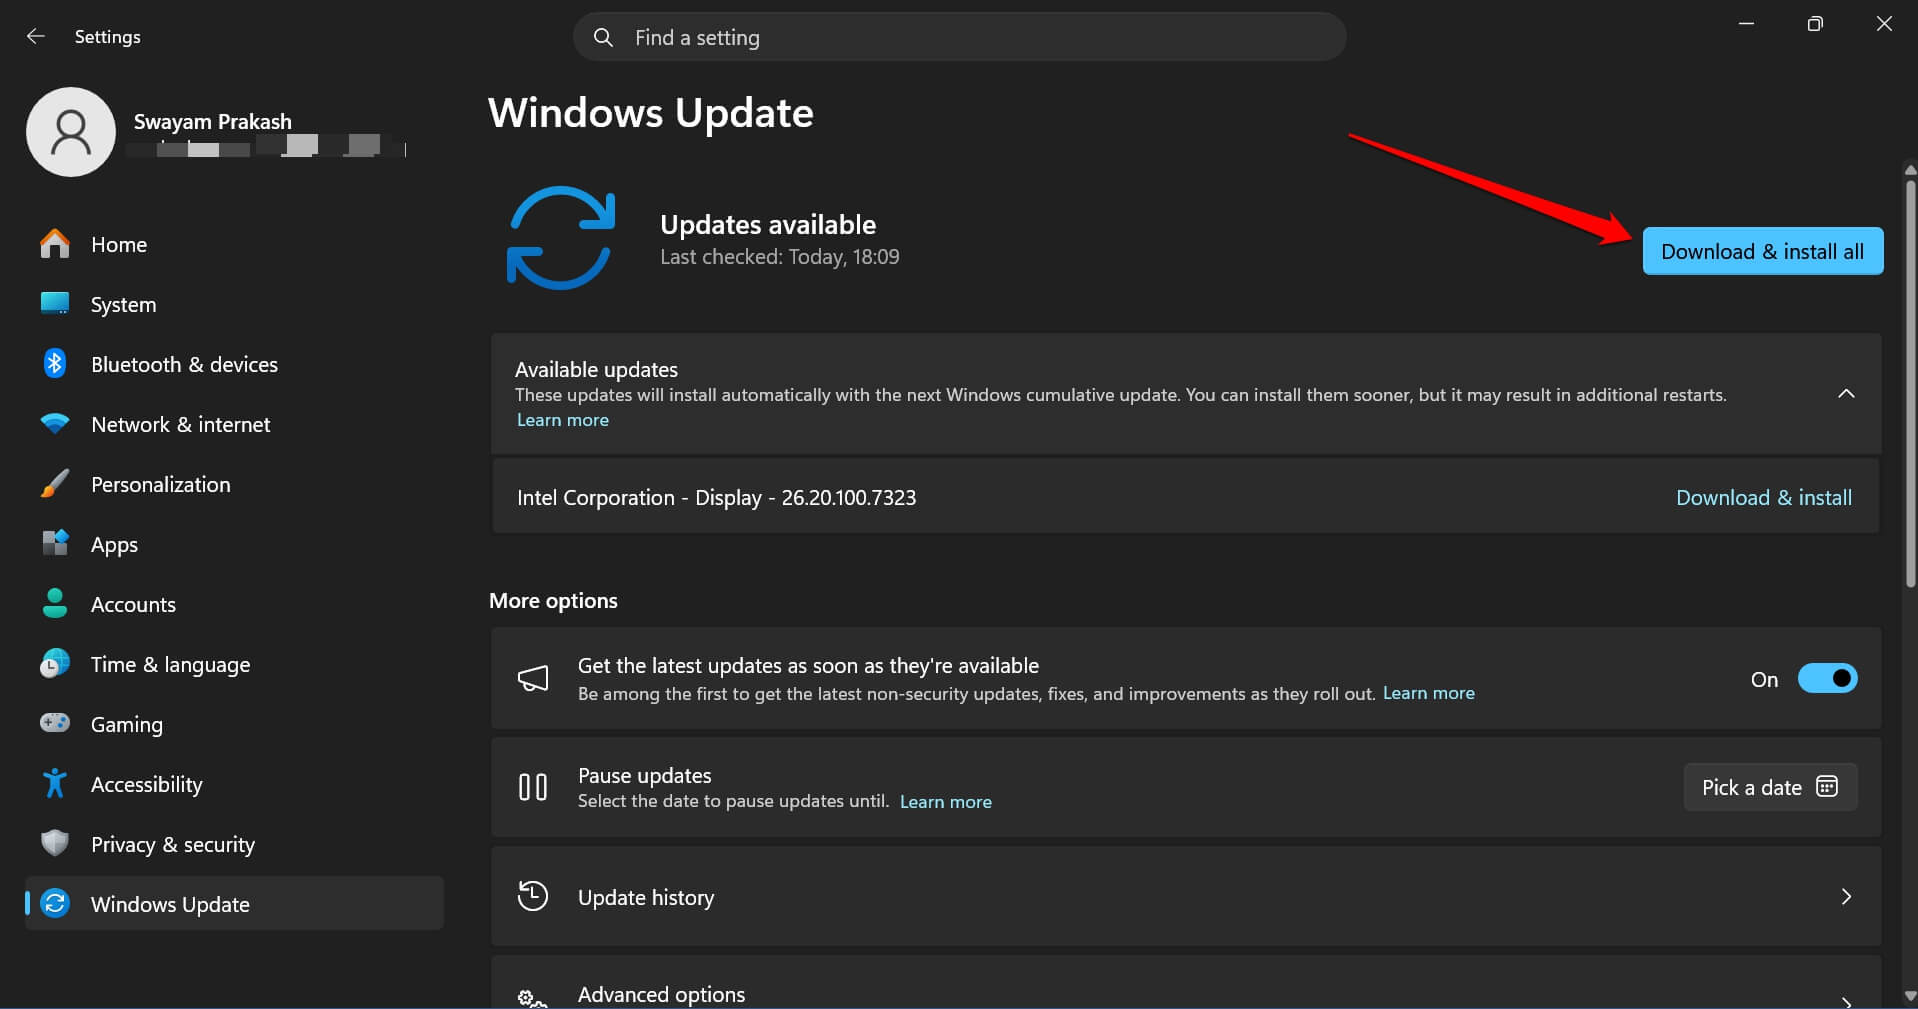This screenshot has height=1009, width=1918.
Task: Click the Home house icon in the sidebar
Action: (55, 244)
